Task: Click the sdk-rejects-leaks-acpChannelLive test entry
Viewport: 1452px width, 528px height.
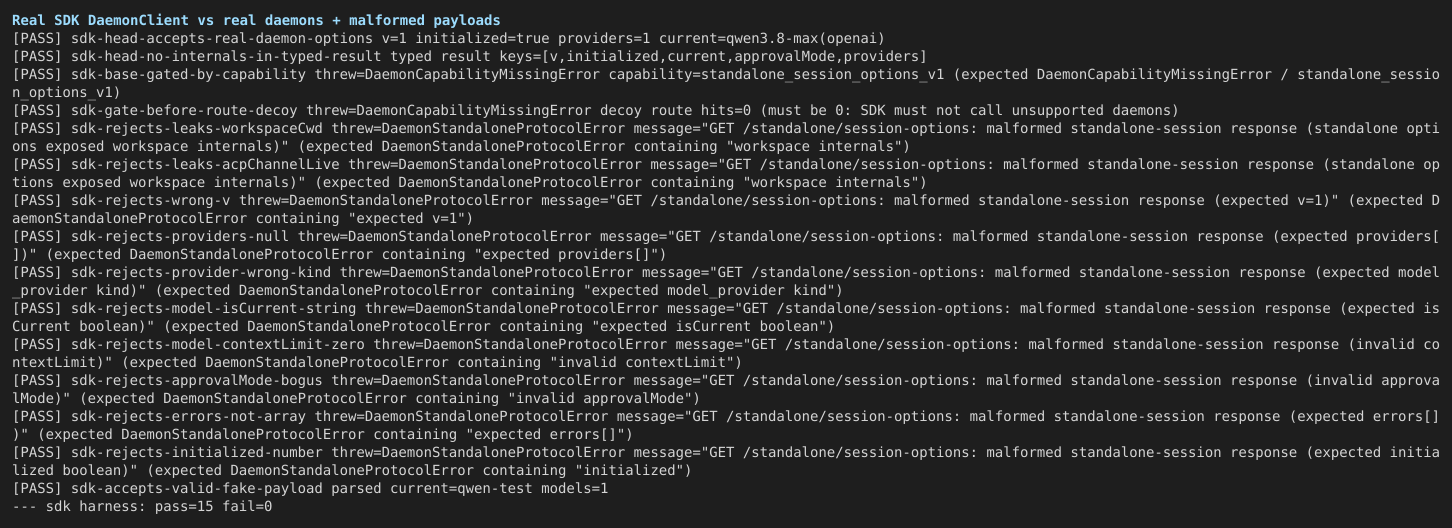Action: point(726,173)
